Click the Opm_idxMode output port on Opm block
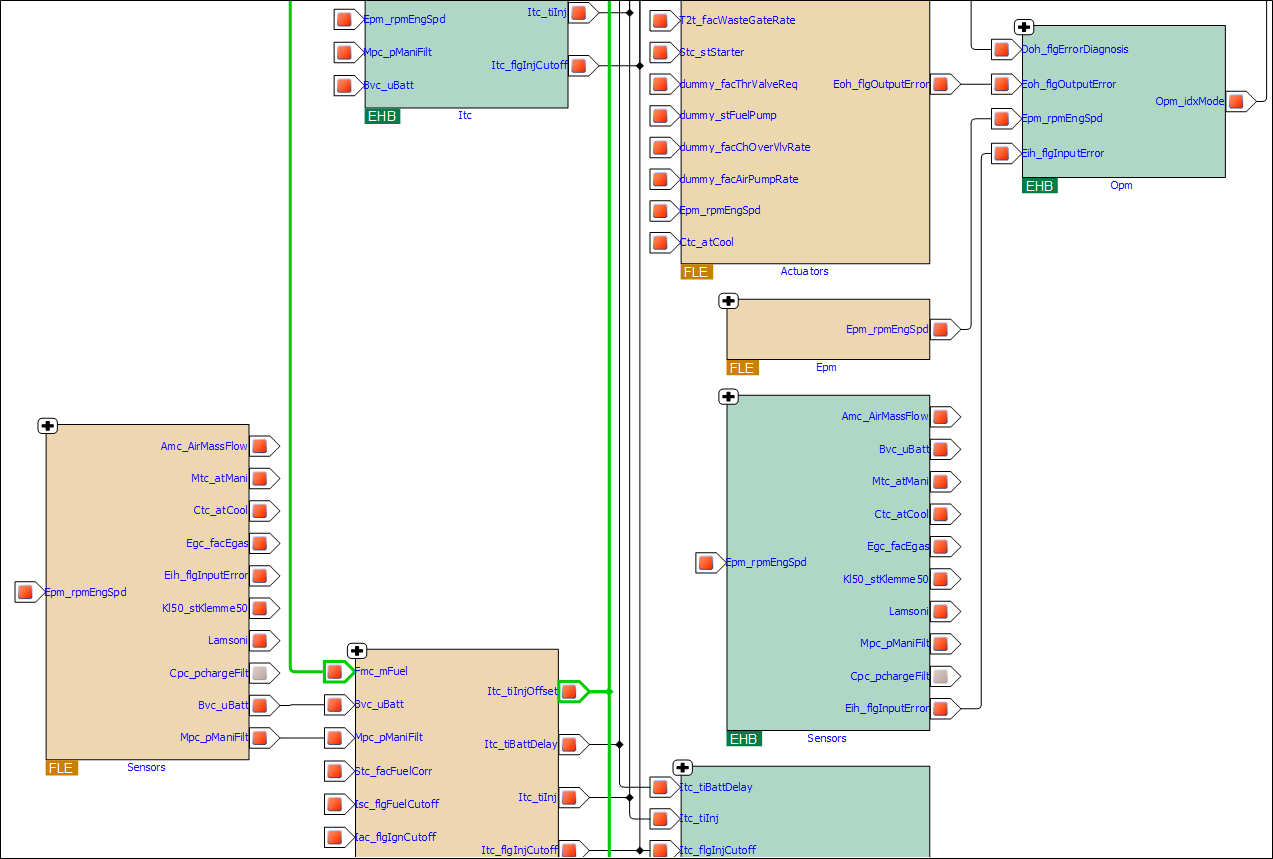The width and height of the screenshot is (1273, 859). click(x=1236, y=100)
